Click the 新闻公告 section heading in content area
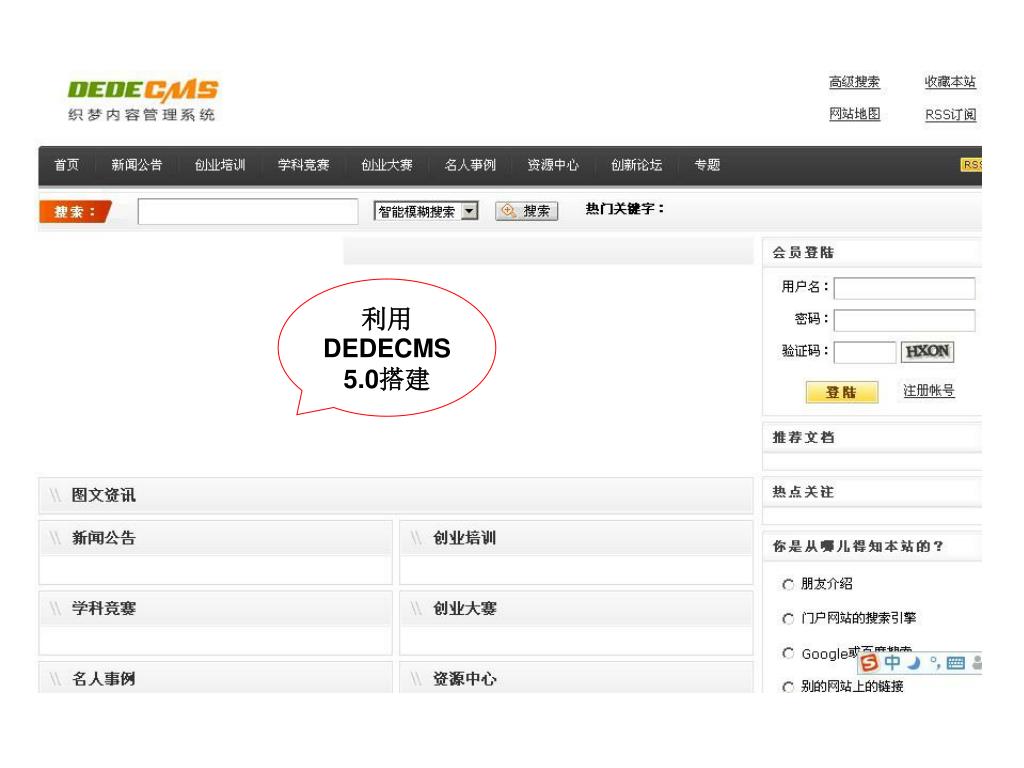This screenshot has height=768, width=1024. [104, 538]
